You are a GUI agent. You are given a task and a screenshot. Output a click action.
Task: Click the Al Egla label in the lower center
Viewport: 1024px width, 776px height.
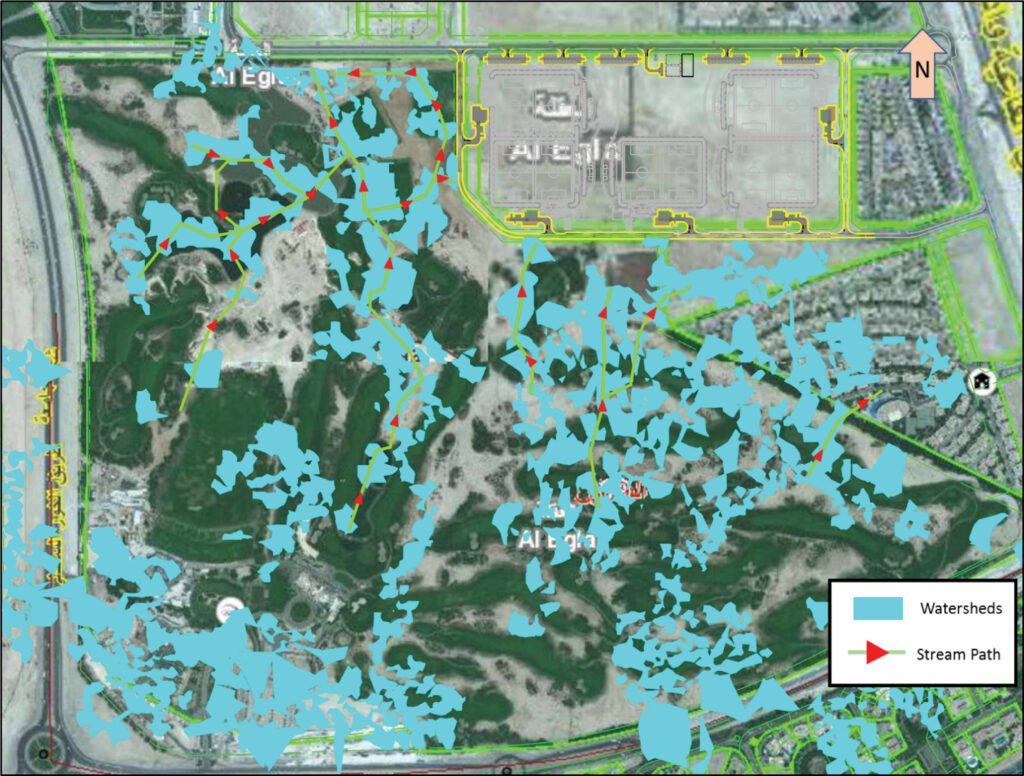pyautogui.click(x=557, y=540)
